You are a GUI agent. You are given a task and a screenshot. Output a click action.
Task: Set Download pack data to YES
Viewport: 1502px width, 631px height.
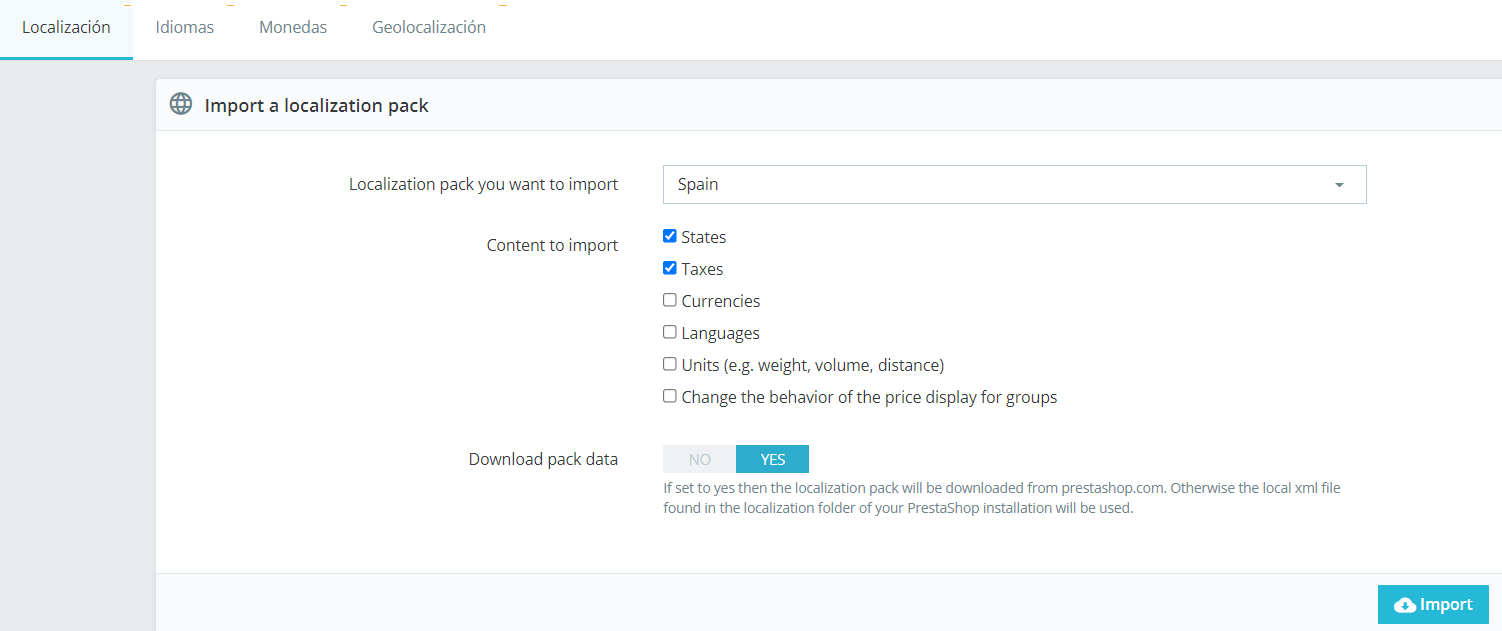(x=772, y=459)
